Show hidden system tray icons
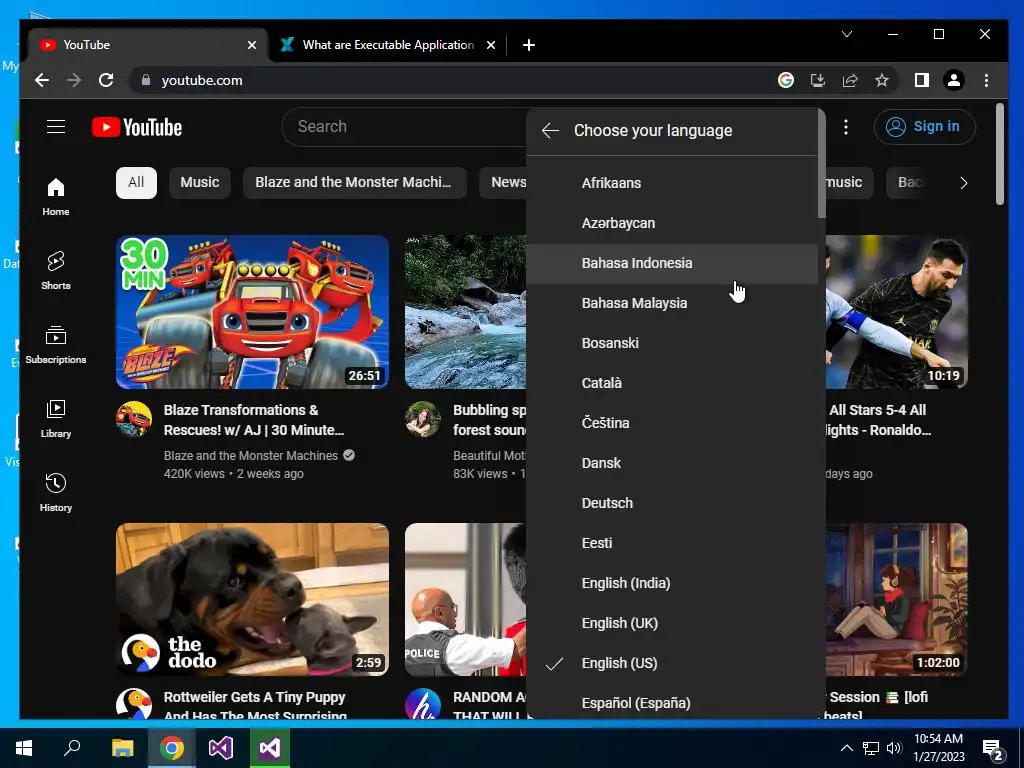The image size is (1024, 768). coord(846,748)
